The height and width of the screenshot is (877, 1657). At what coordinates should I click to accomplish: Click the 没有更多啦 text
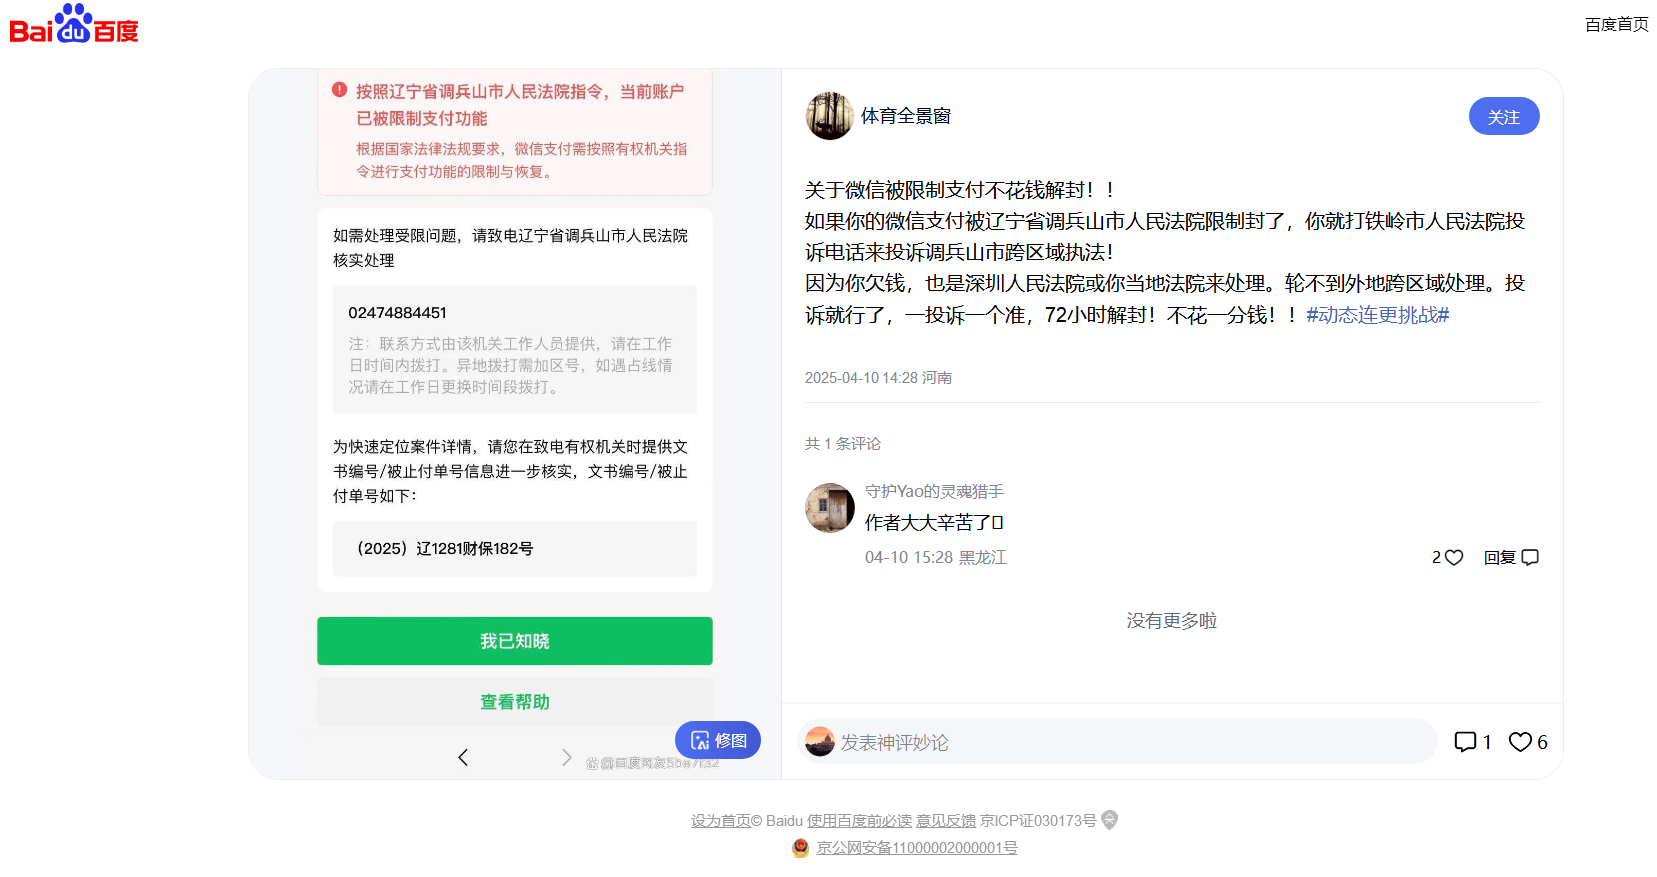(1172, 620)
